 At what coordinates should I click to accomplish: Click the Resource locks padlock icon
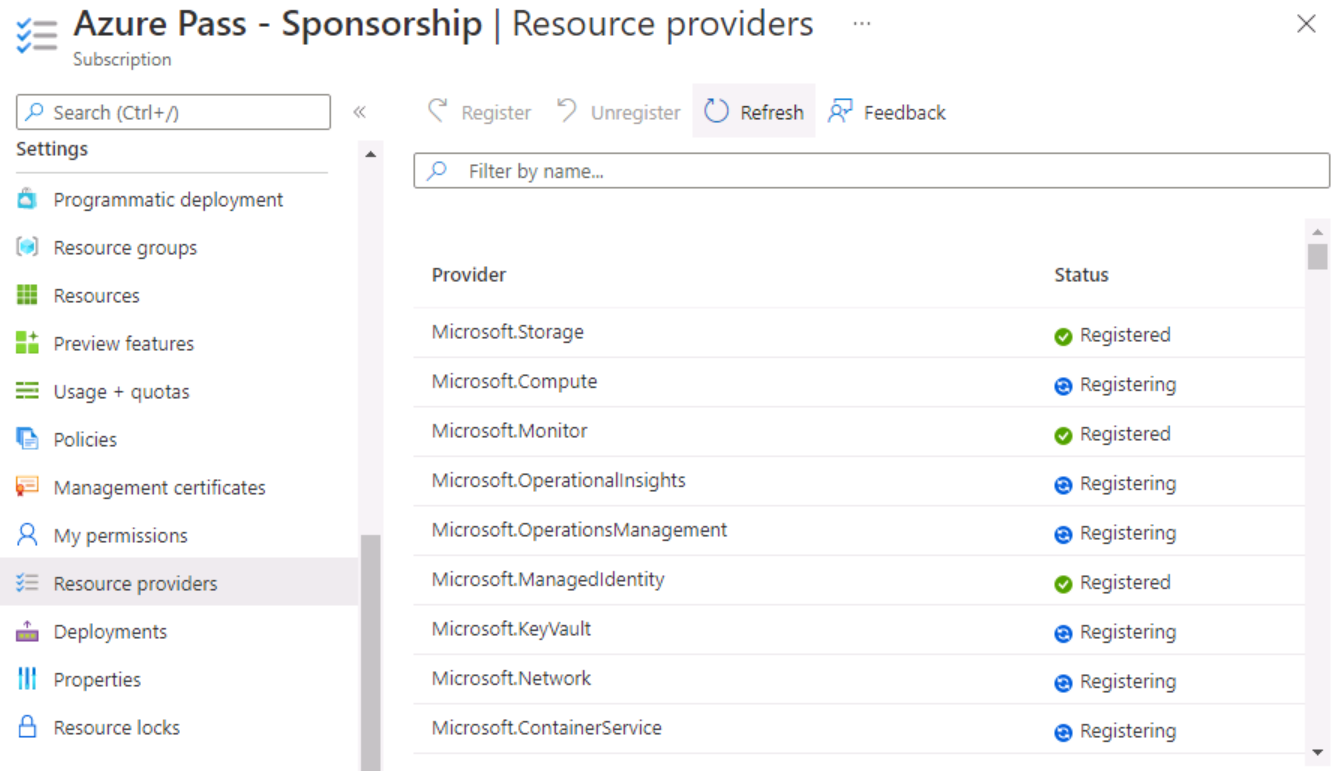pos(28,728)
